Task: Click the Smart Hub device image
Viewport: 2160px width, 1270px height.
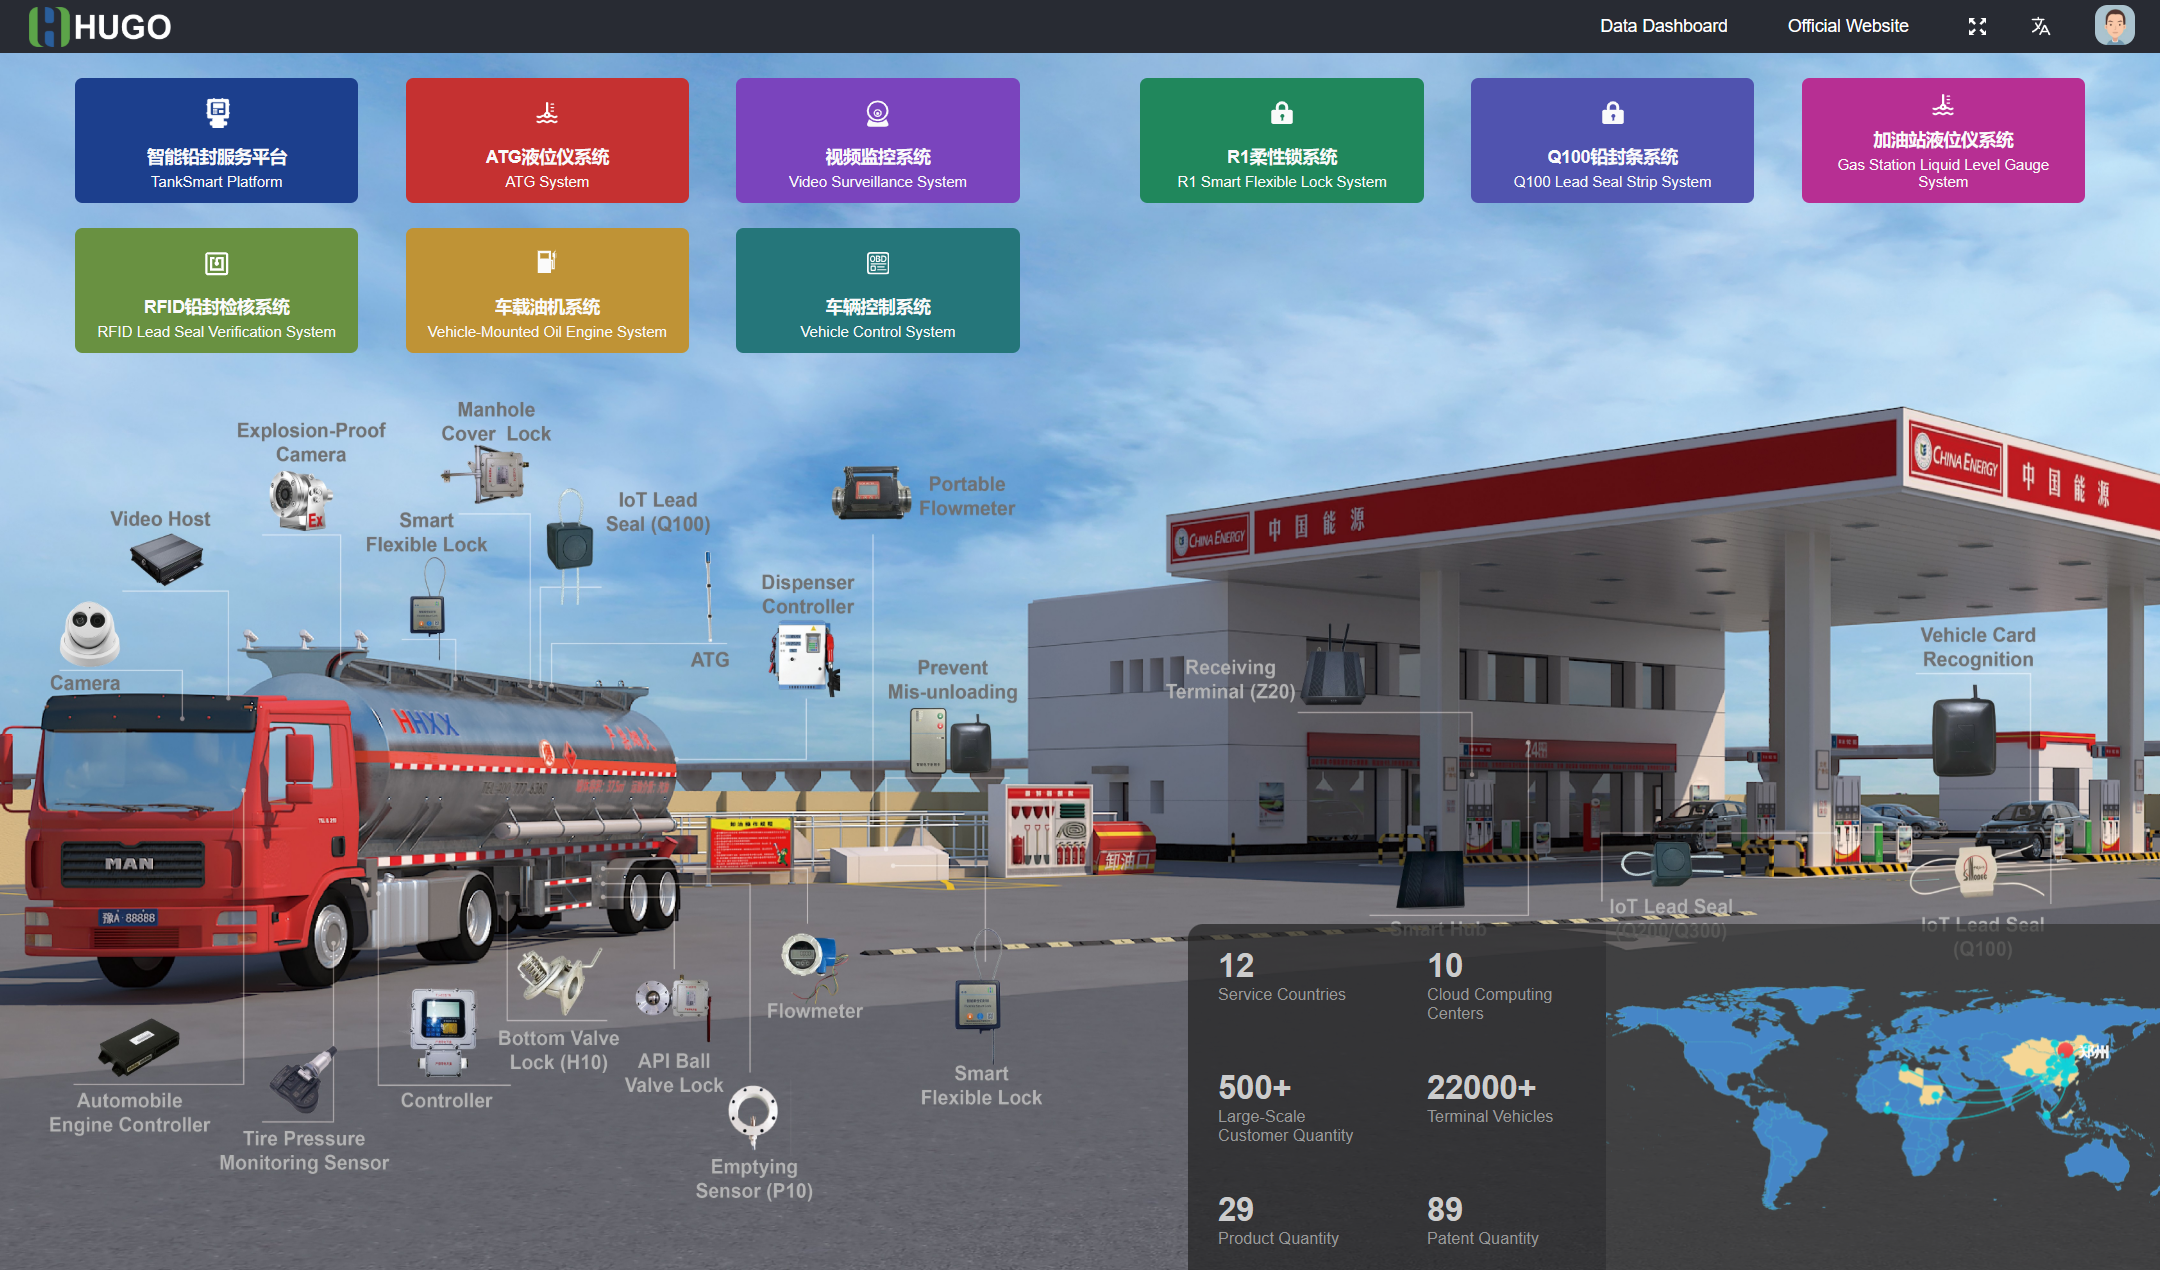Action: click(1430, 878)
